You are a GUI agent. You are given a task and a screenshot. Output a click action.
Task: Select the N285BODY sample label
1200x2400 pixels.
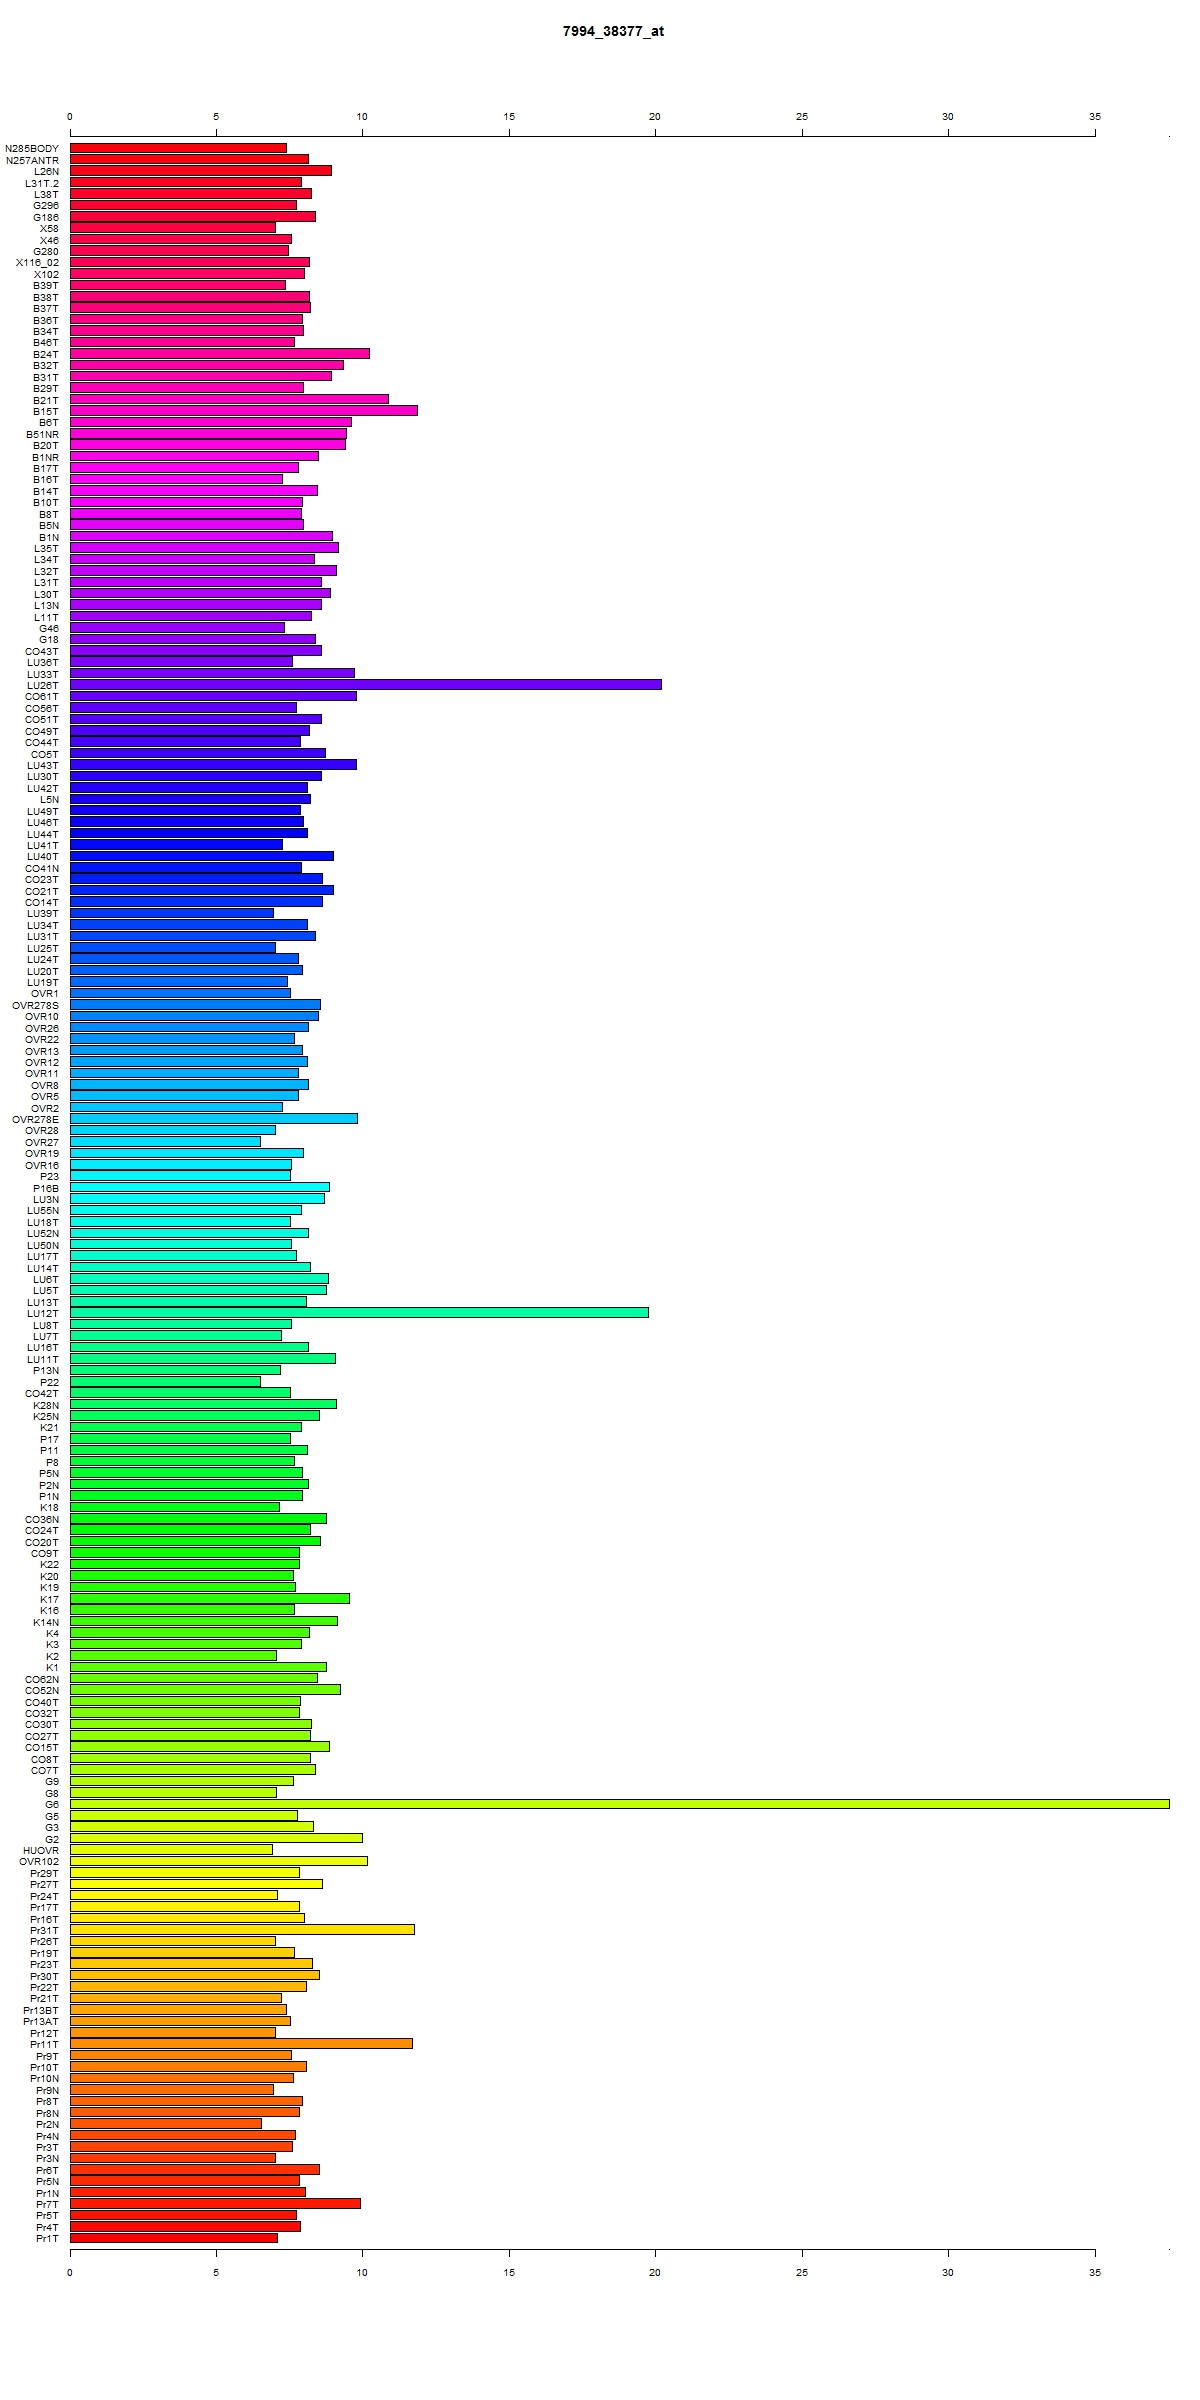32,148
